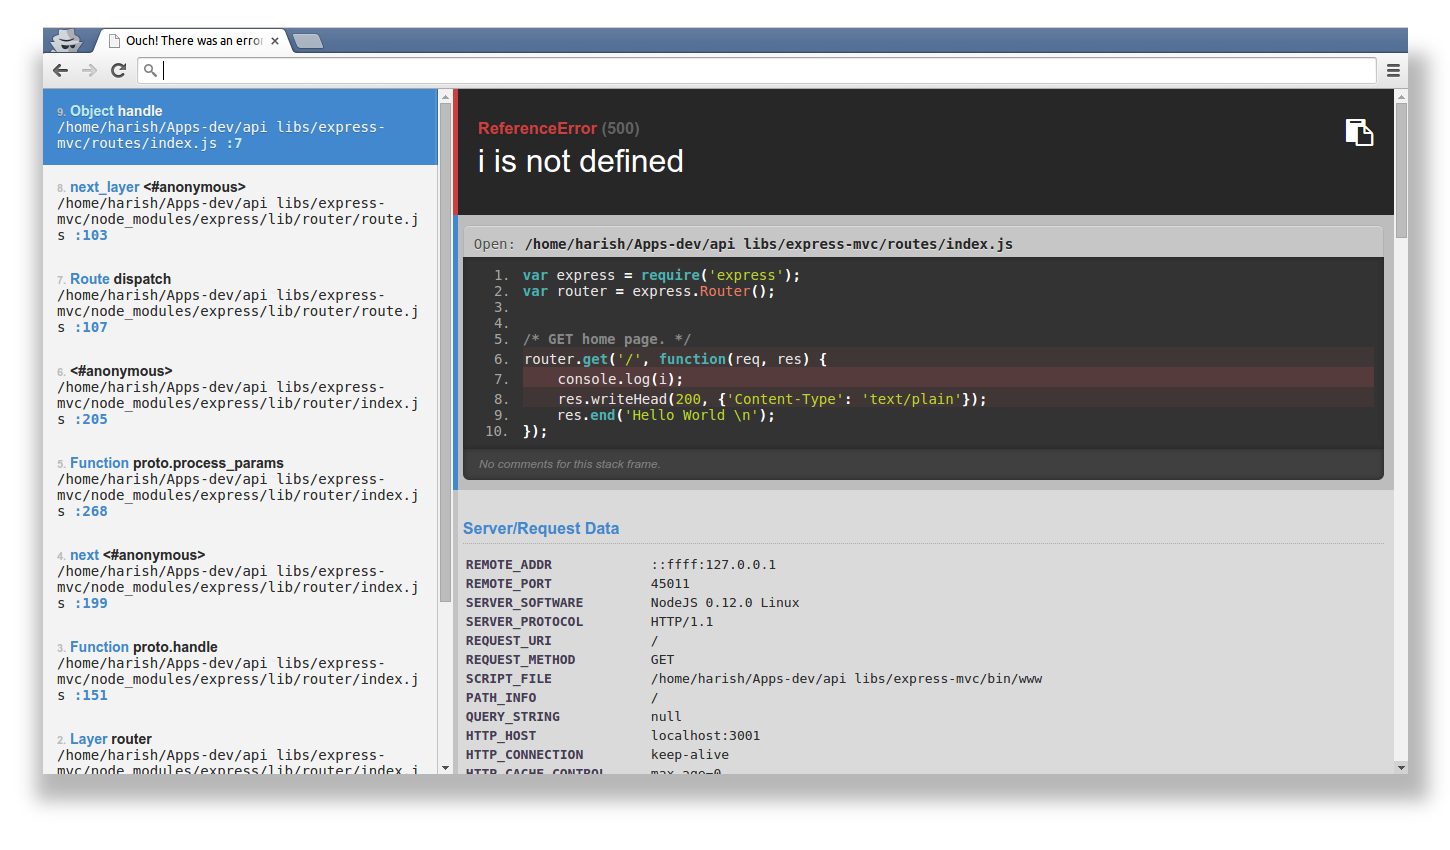Click the Server/Request Data heading
The width and height of the screenshot is (1450, 850).
tap(541, 528)
